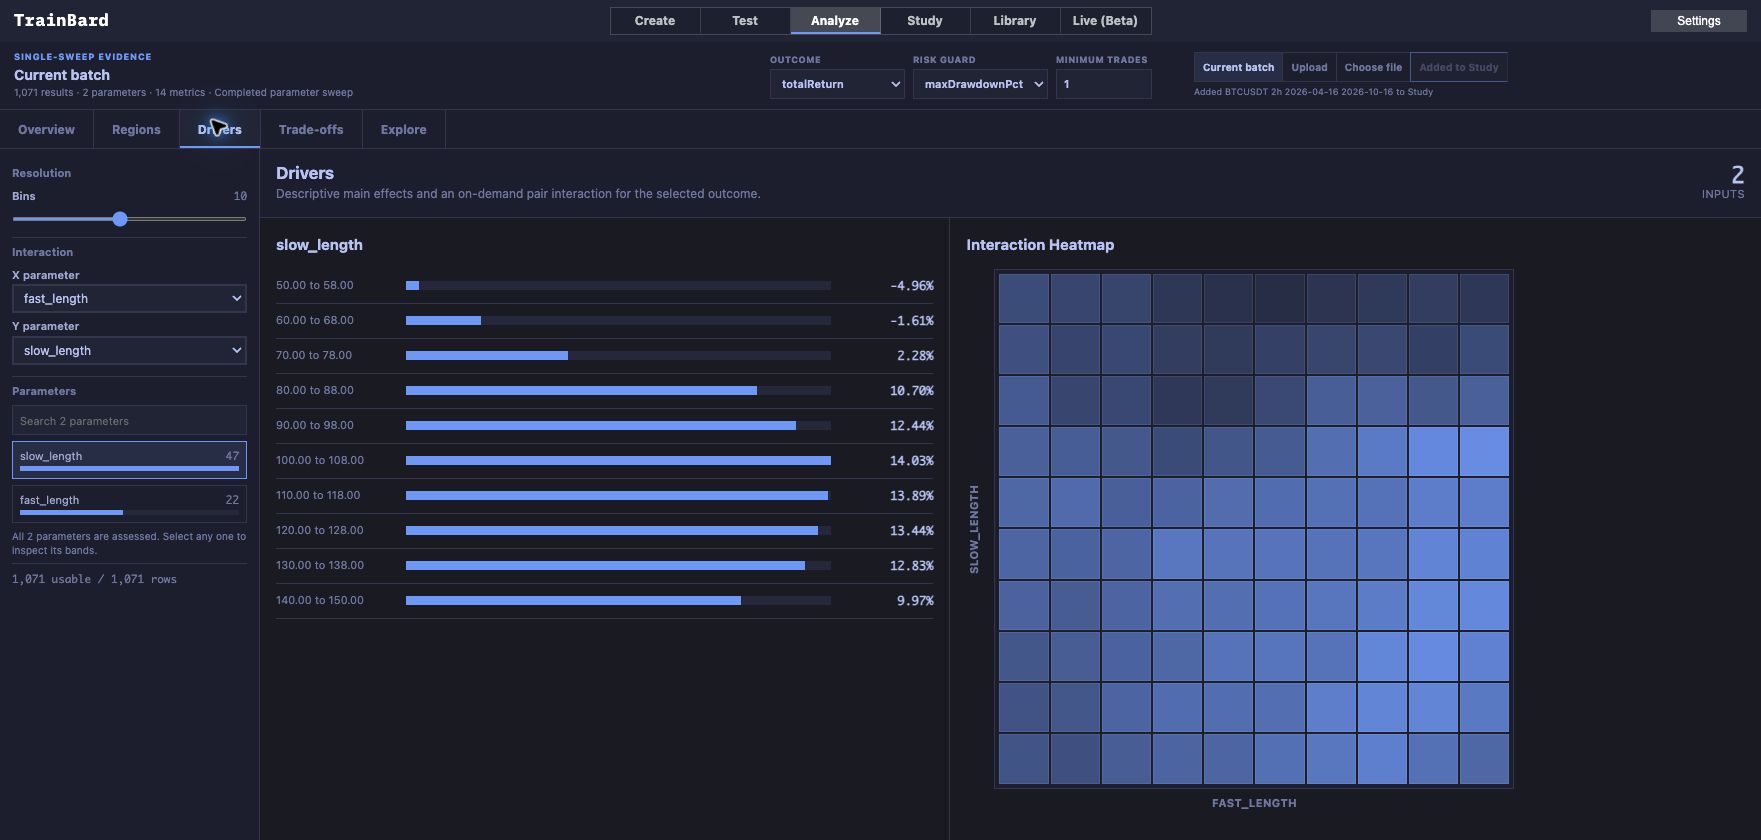Click the 2 INPUTS counter
This screenshot has width=1761, height=840.
pyautogui.click(x=1724, y=182)
